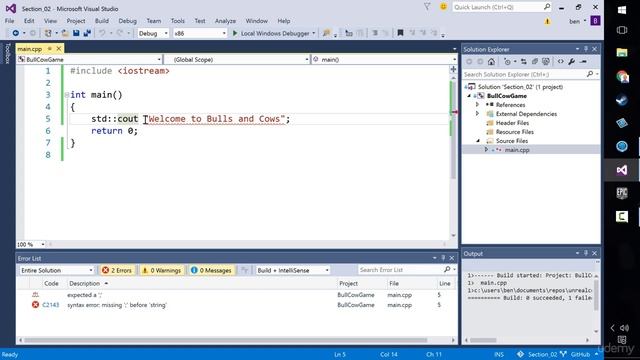The width and height of the screenshot is (640, 360).
Task: Click Visual Studio icon in Windows taskbar
Action: tap(622, 170)
